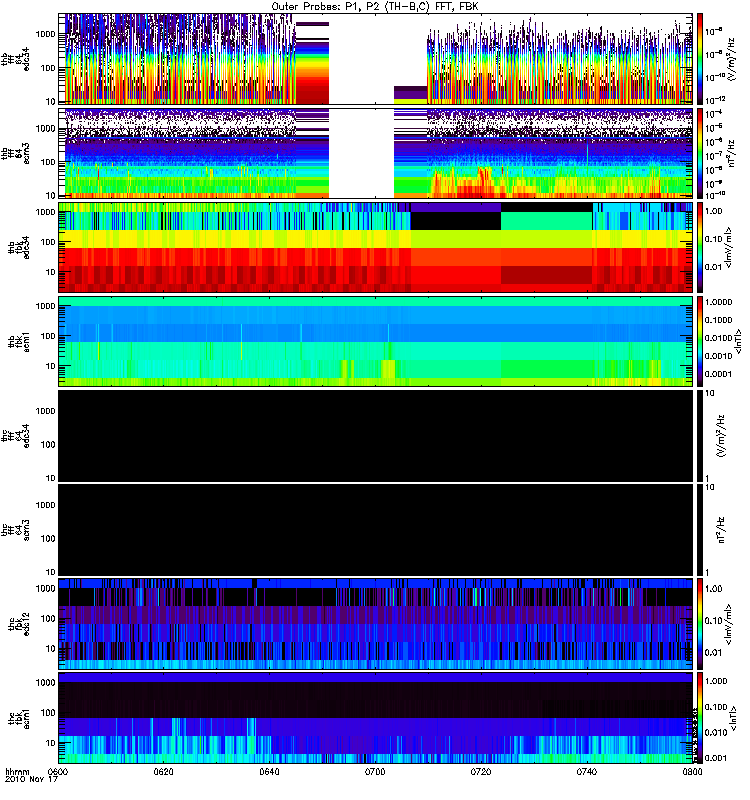Click the thb fbk scm1 filter bank panel
The image size is (750, 800).
[x=376, y=341]
